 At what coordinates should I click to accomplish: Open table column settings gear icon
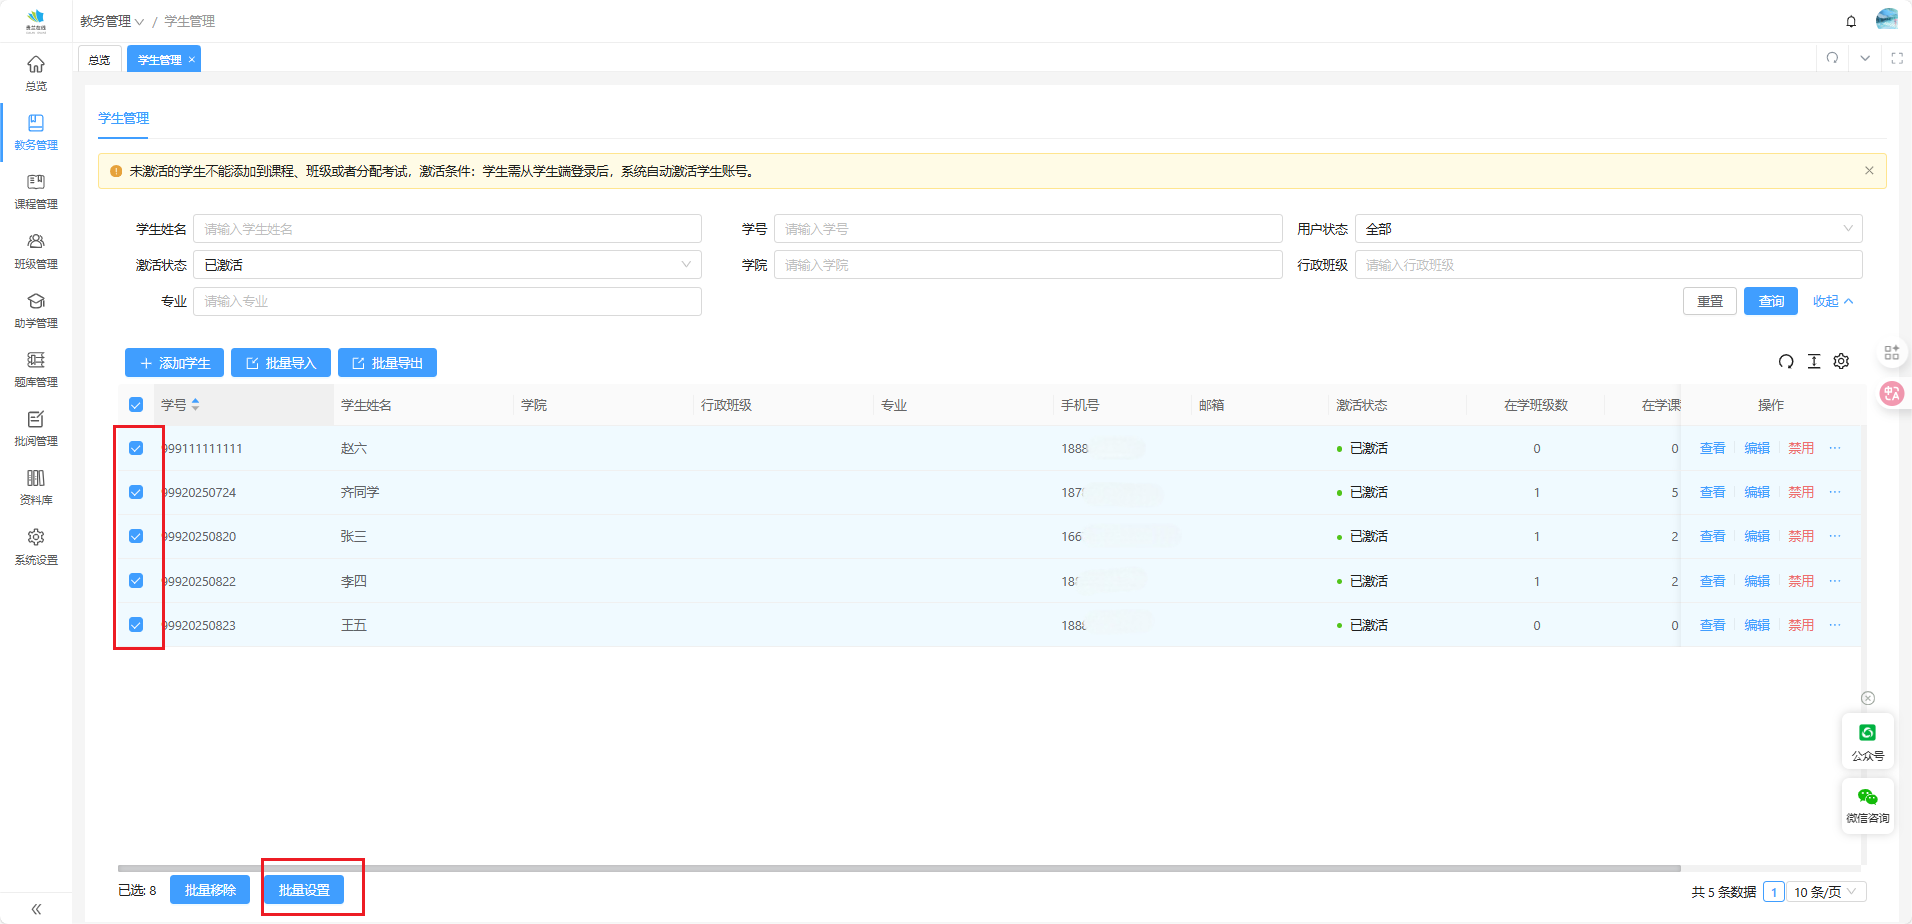pyautogui.click(x=1841, y=362)
